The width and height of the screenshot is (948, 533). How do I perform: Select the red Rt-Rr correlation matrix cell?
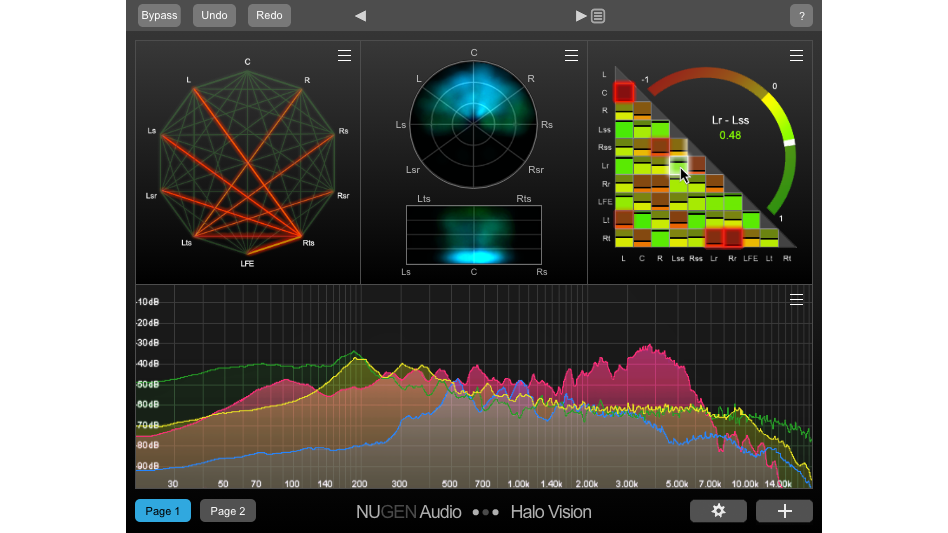pos(733,237)
